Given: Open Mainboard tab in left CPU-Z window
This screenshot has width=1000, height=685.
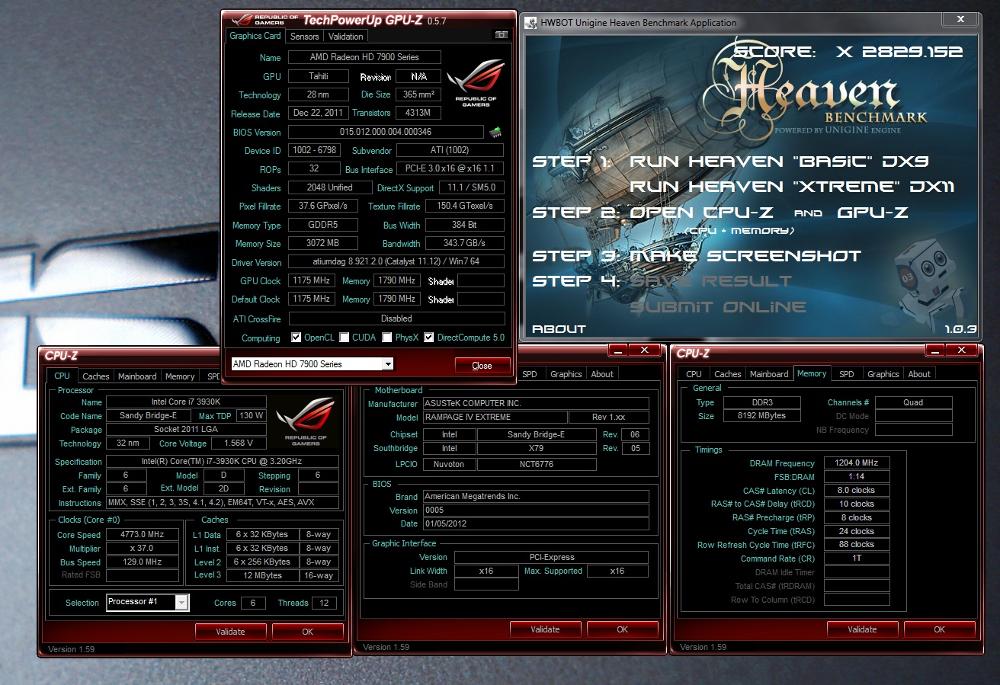Looking at the screenshot, I should pos(137,376).
